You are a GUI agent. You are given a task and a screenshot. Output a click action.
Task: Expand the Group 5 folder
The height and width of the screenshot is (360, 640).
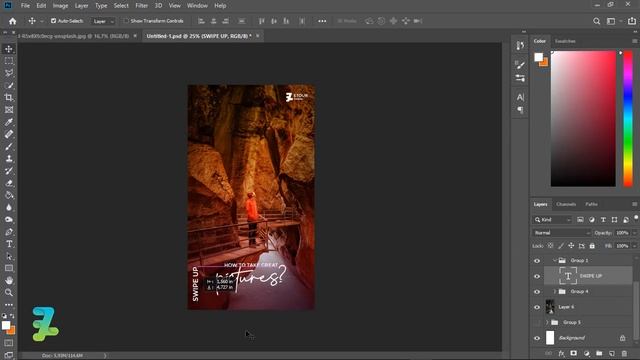click(547, 322)
